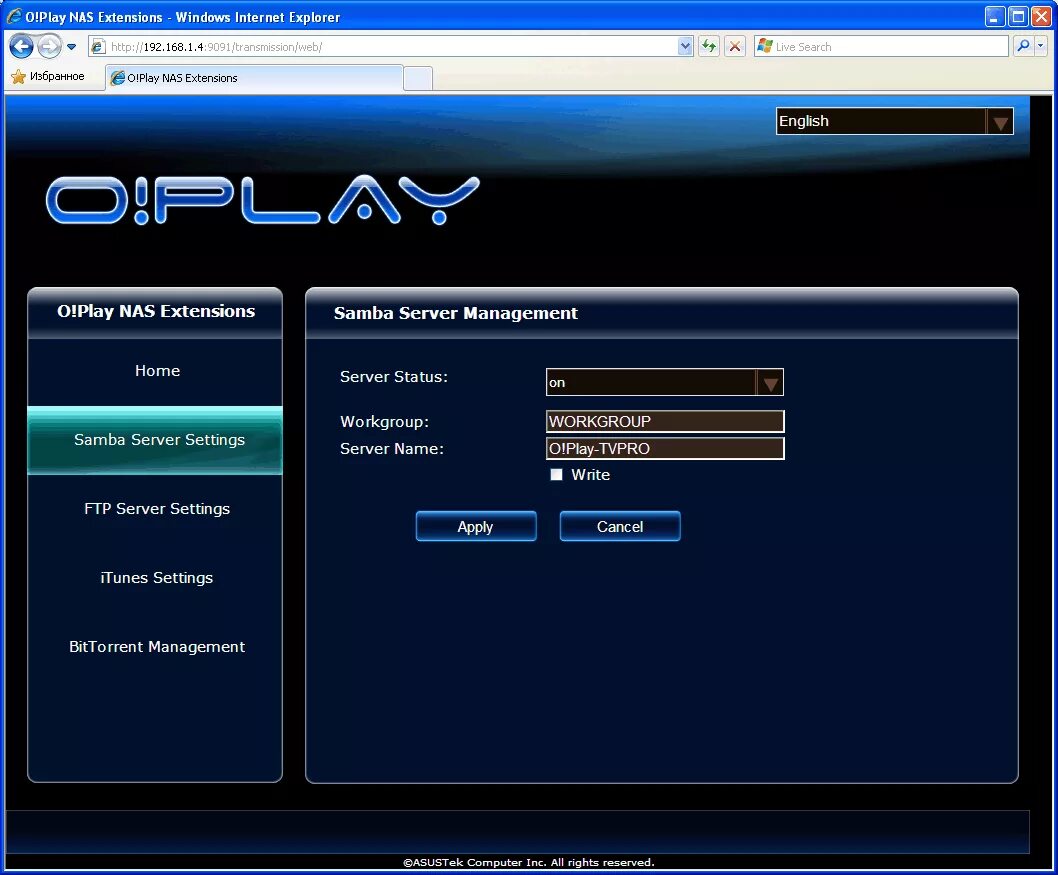Refresh the page with the green arrows icon
1058x875 pixels.
[x=708, y=47]
